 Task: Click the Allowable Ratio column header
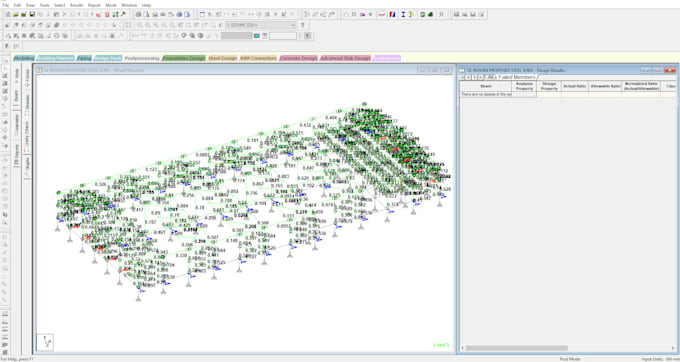[605, 86]
